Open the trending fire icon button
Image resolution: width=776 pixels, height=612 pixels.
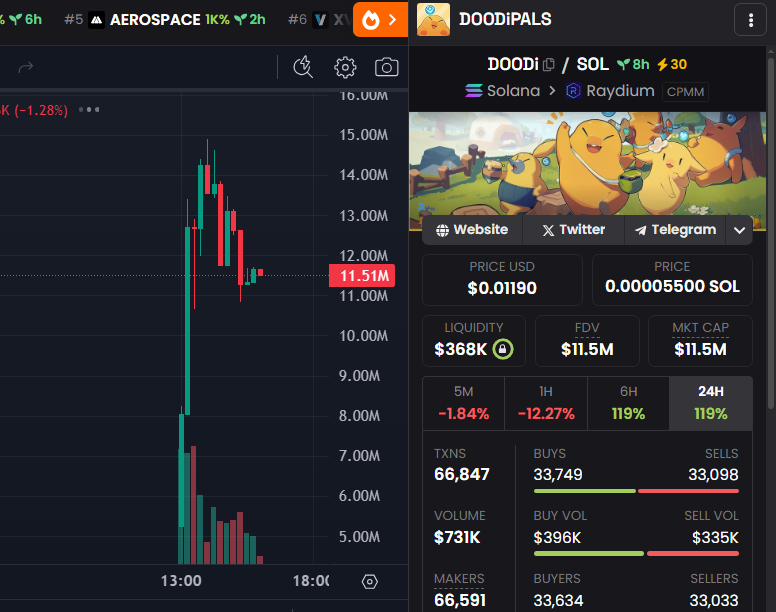pyautogui.click(x=380, y=20)
